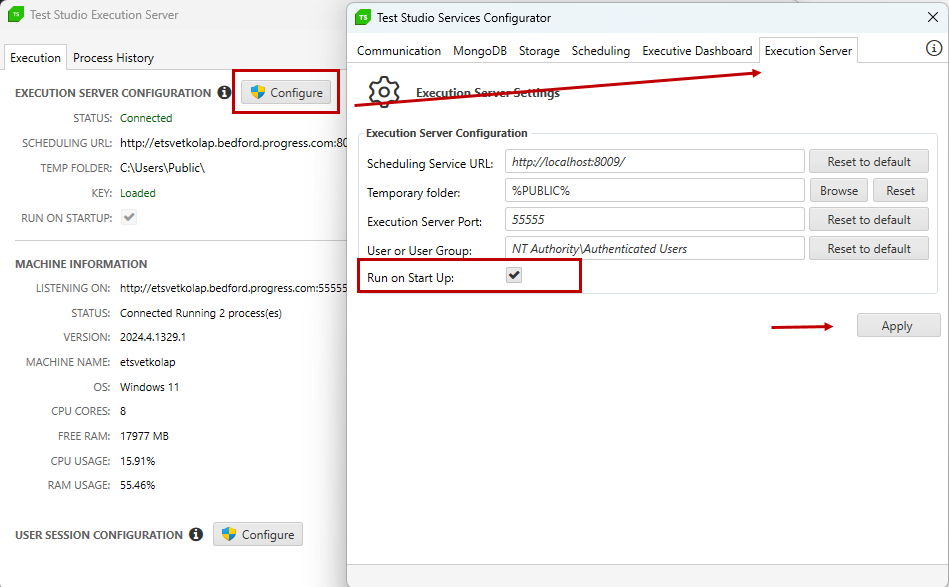Click the FREE RAM value 17977 MB

tap(144, 436)
